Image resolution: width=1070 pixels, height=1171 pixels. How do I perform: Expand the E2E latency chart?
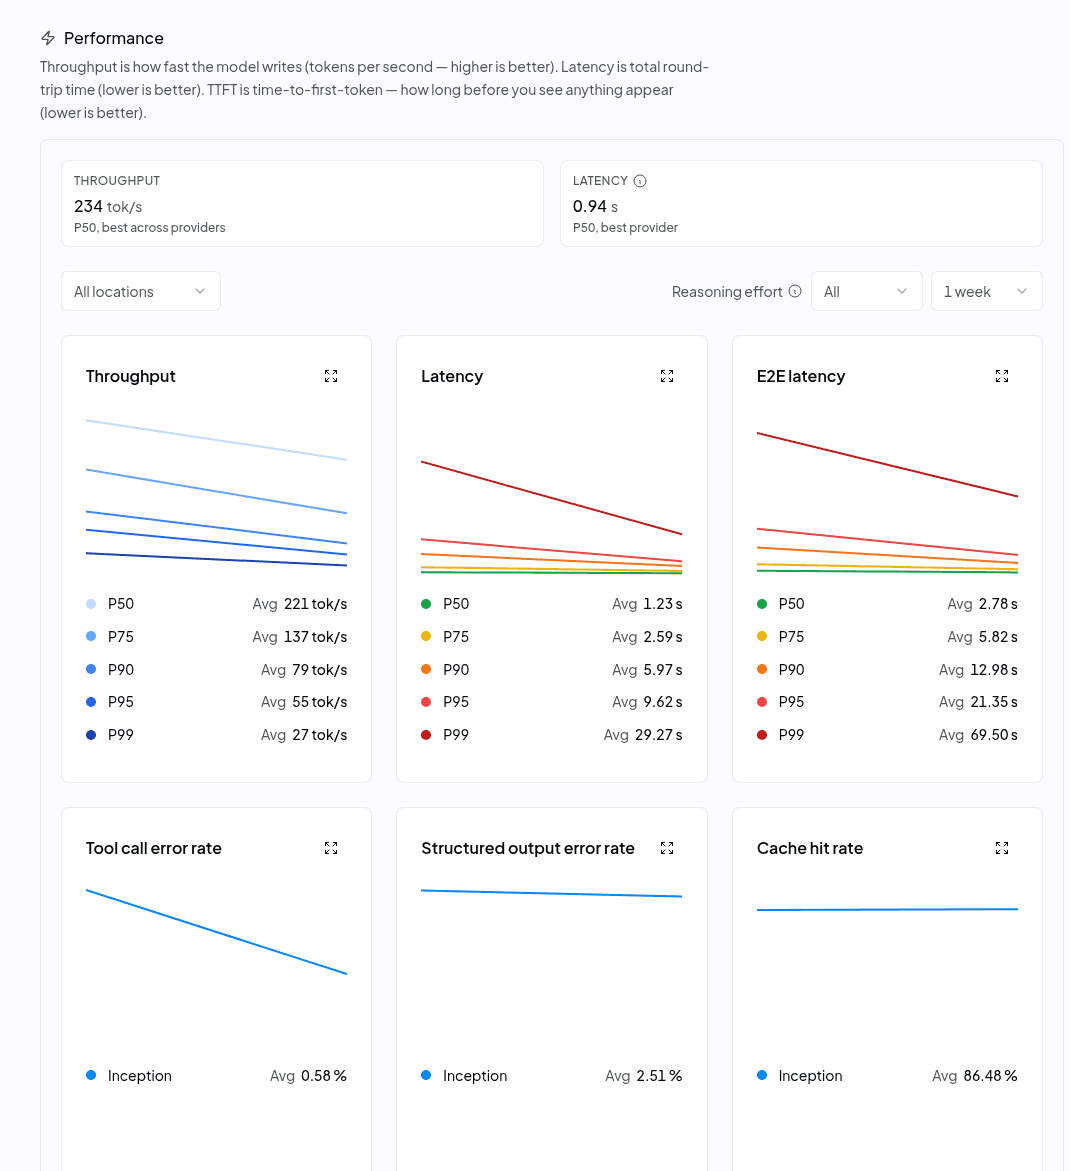[x=1002, y=376]
